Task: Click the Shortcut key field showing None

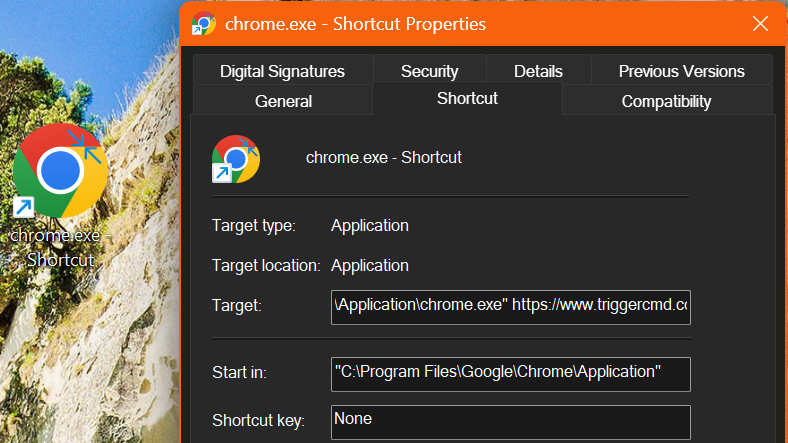Action: coord(510,421)
